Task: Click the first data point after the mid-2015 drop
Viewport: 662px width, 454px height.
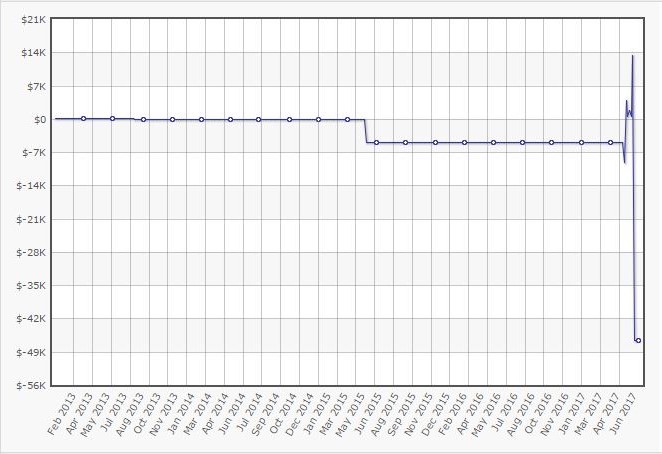Action: coord(377,143)
